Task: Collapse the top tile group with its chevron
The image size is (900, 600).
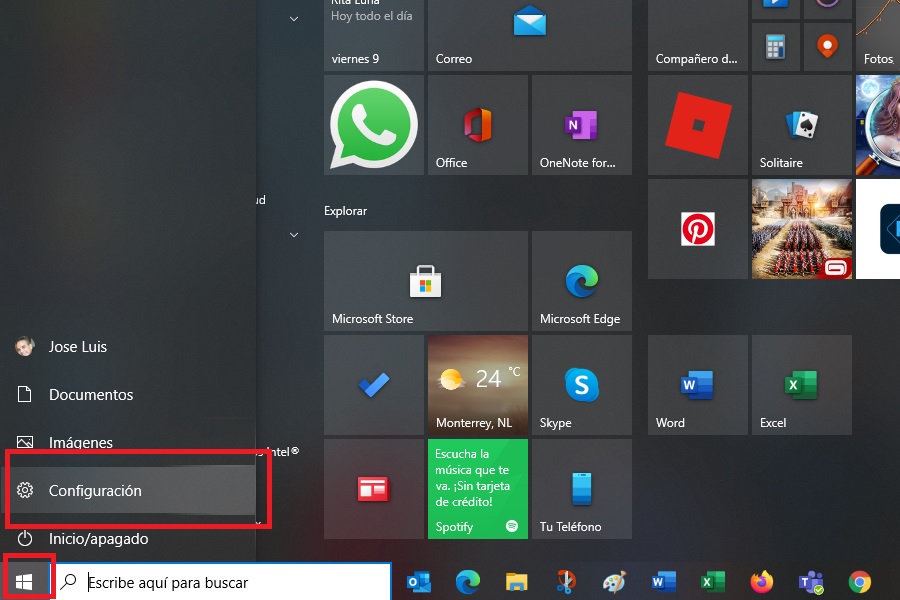Action: tap(293, 18)
